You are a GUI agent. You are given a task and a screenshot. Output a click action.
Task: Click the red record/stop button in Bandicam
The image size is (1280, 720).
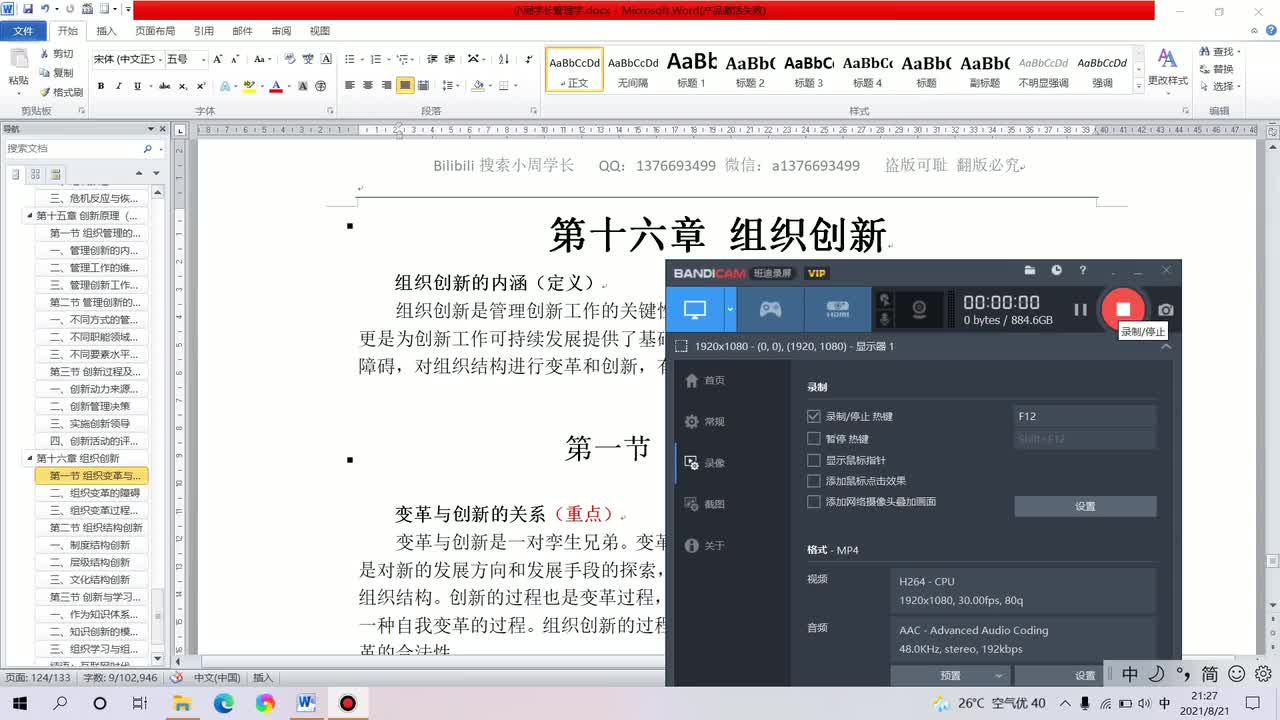tap(1123, 309)
